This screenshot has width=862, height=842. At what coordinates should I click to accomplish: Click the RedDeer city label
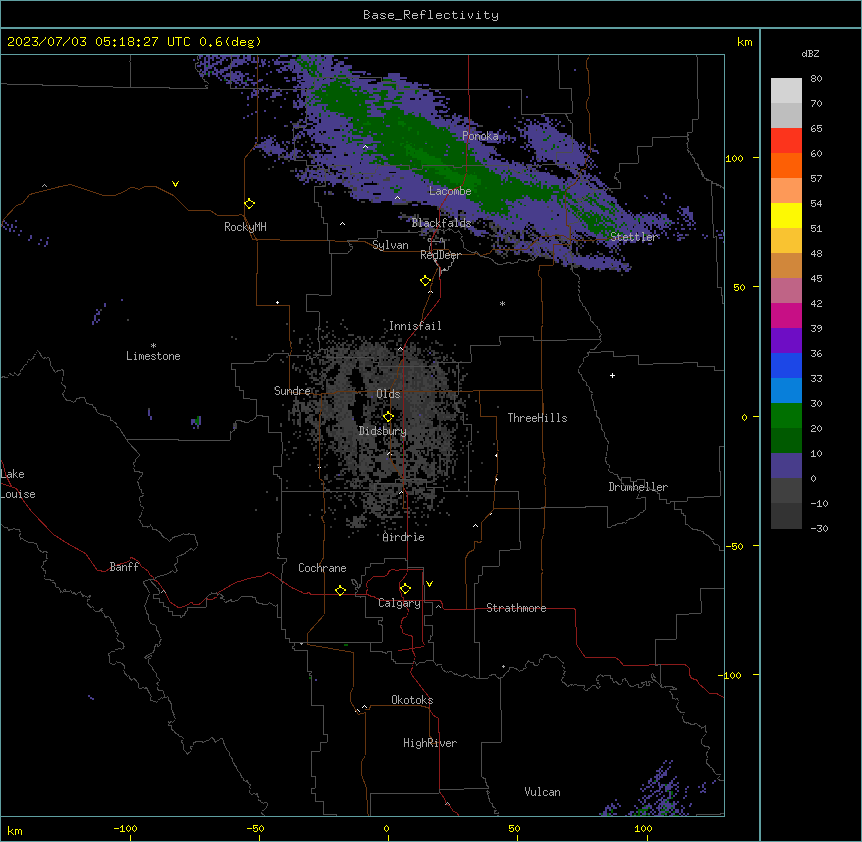click(440, 255)
